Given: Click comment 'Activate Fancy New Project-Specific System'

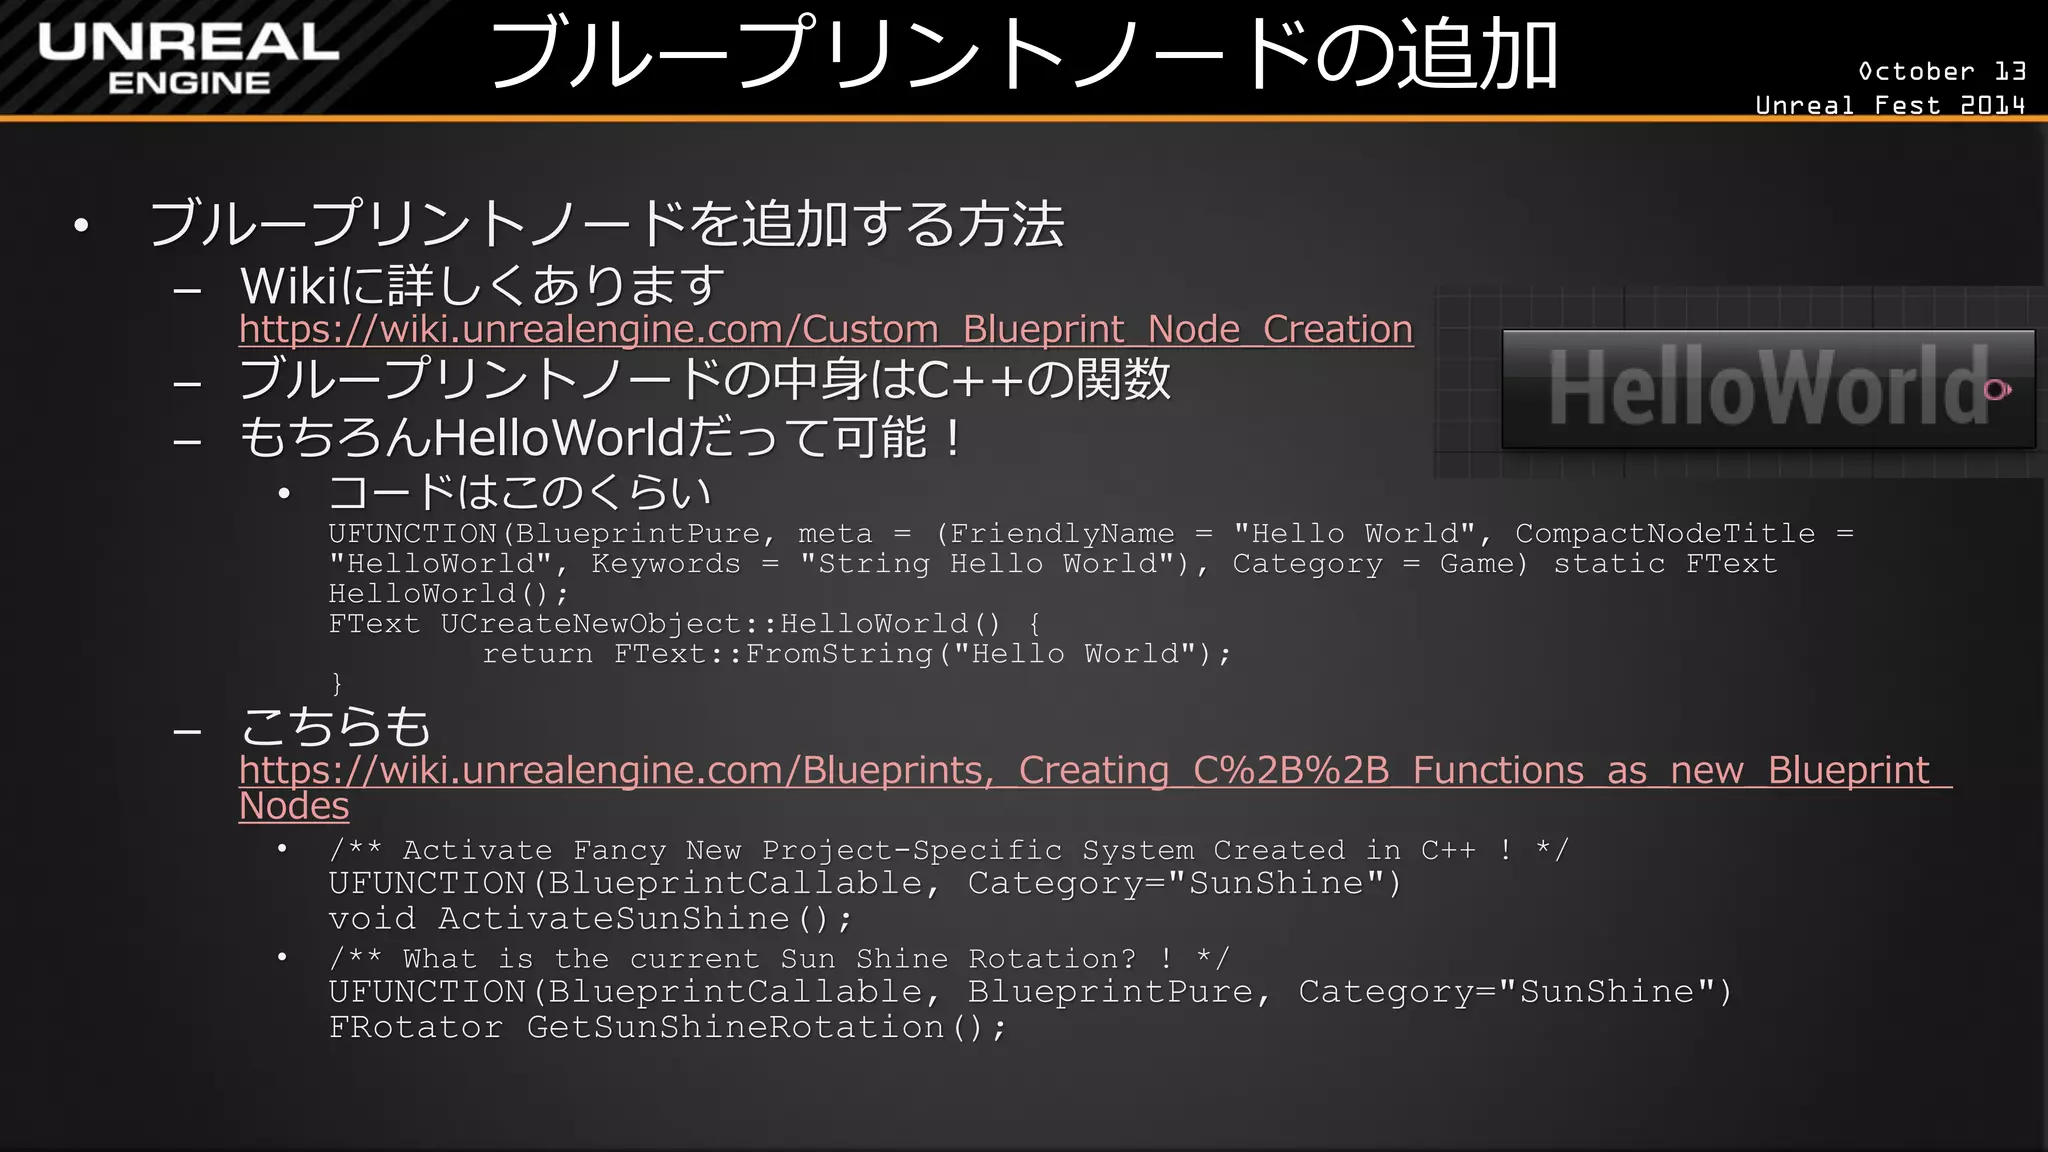Looking at the screenshot, I should coord(949,850).
